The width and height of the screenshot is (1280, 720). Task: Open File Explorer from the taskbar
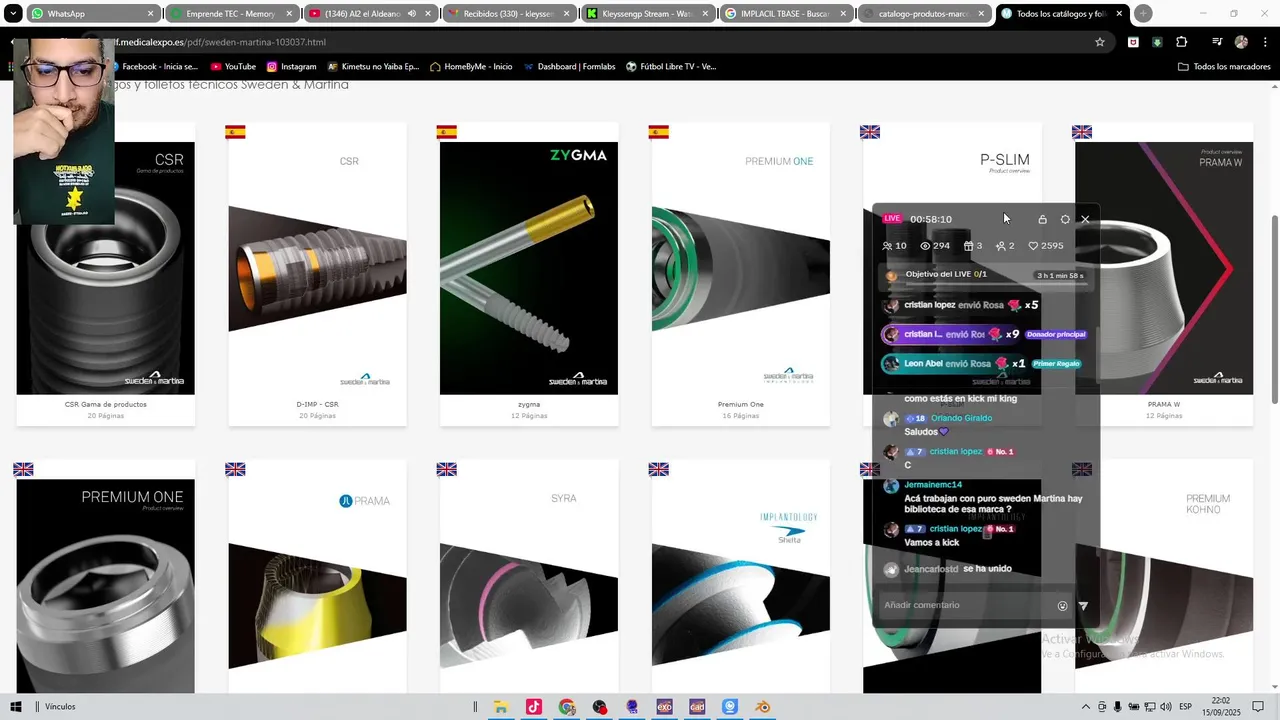click(x=501, y=707)
